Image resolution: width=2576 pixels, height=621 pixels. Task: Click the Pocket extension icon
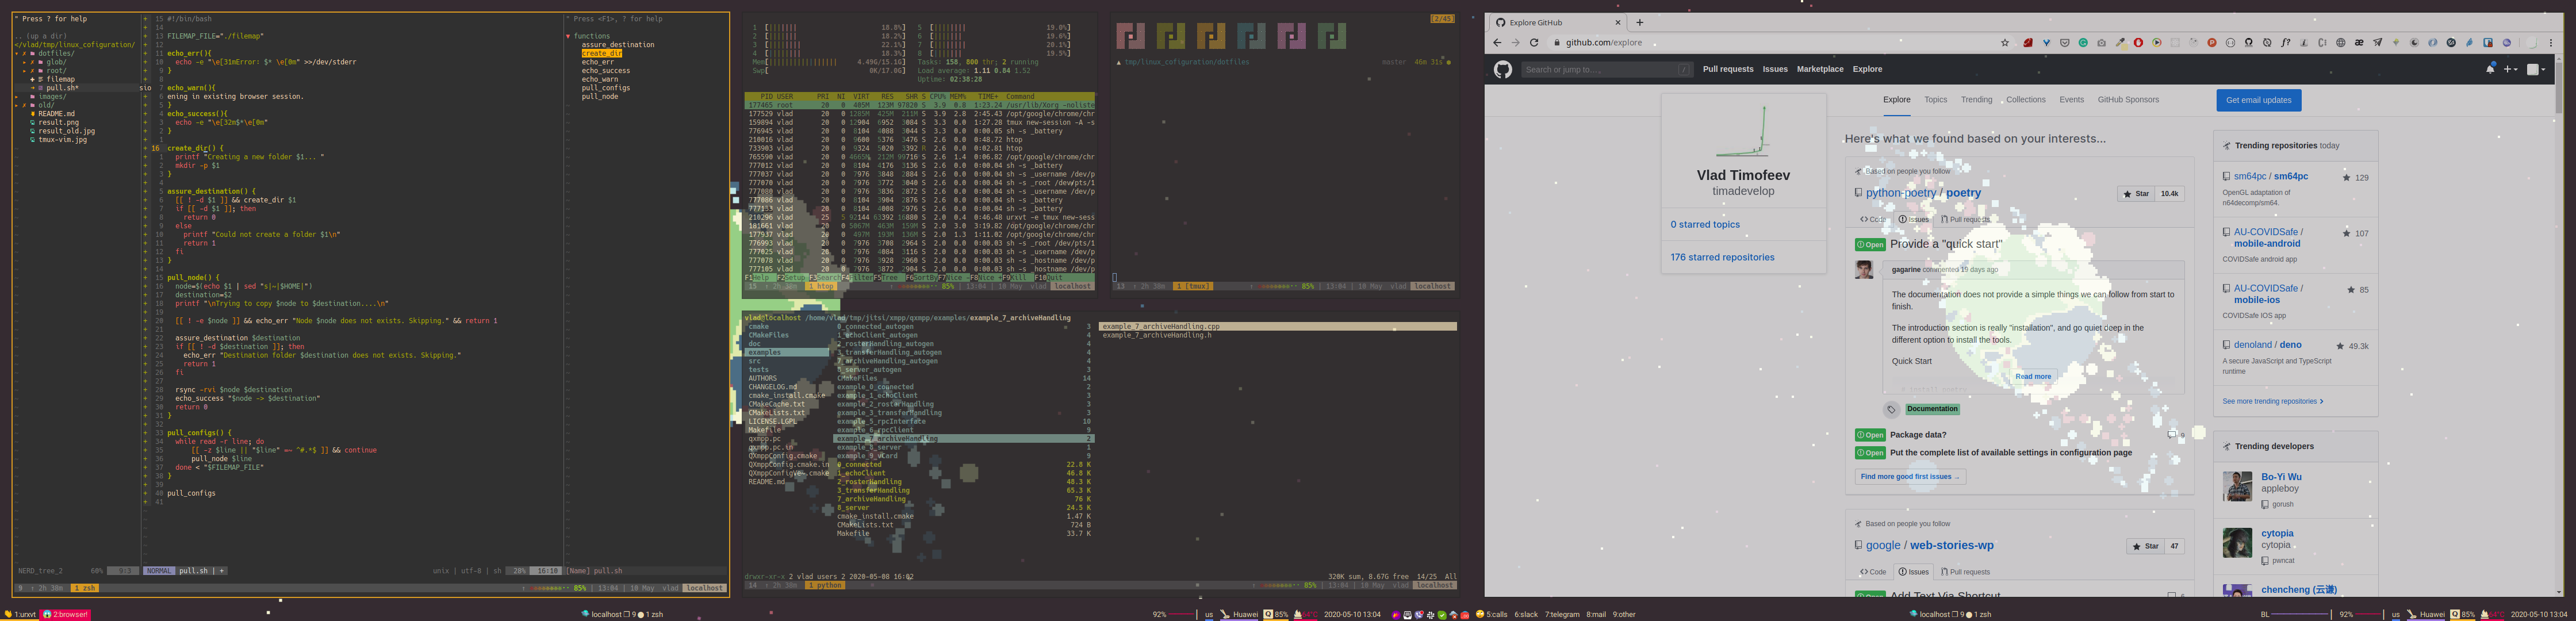click(2065, 43)
